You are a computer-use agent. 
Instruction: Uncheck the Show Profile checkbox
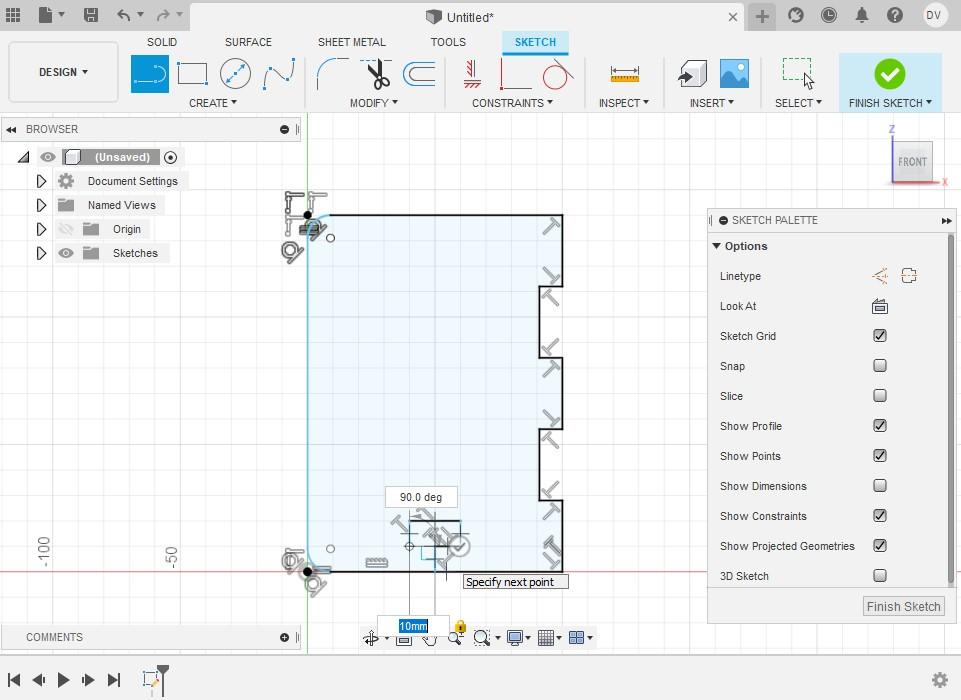880,426
